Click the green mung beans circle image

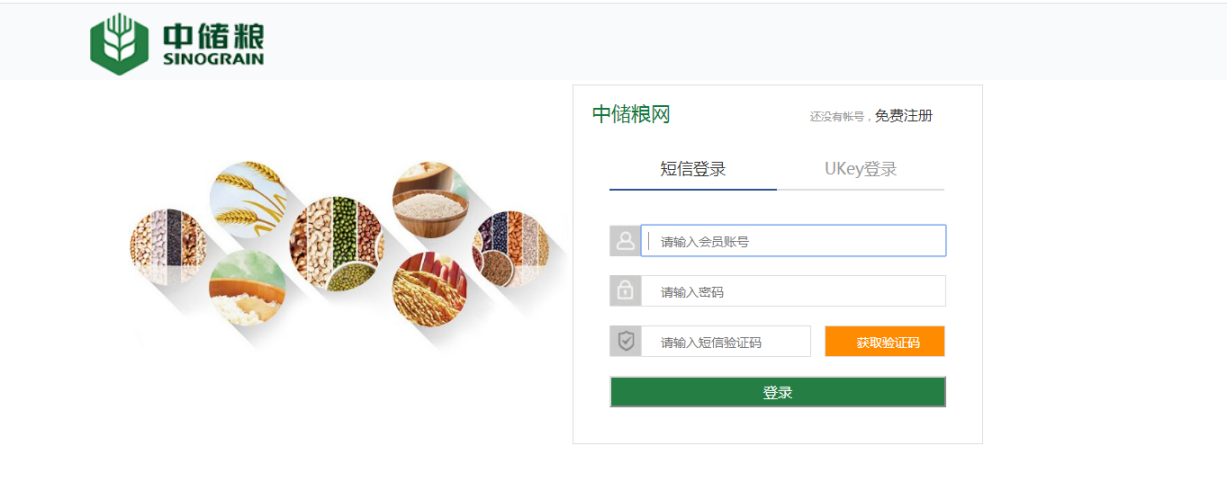(337, 243)
